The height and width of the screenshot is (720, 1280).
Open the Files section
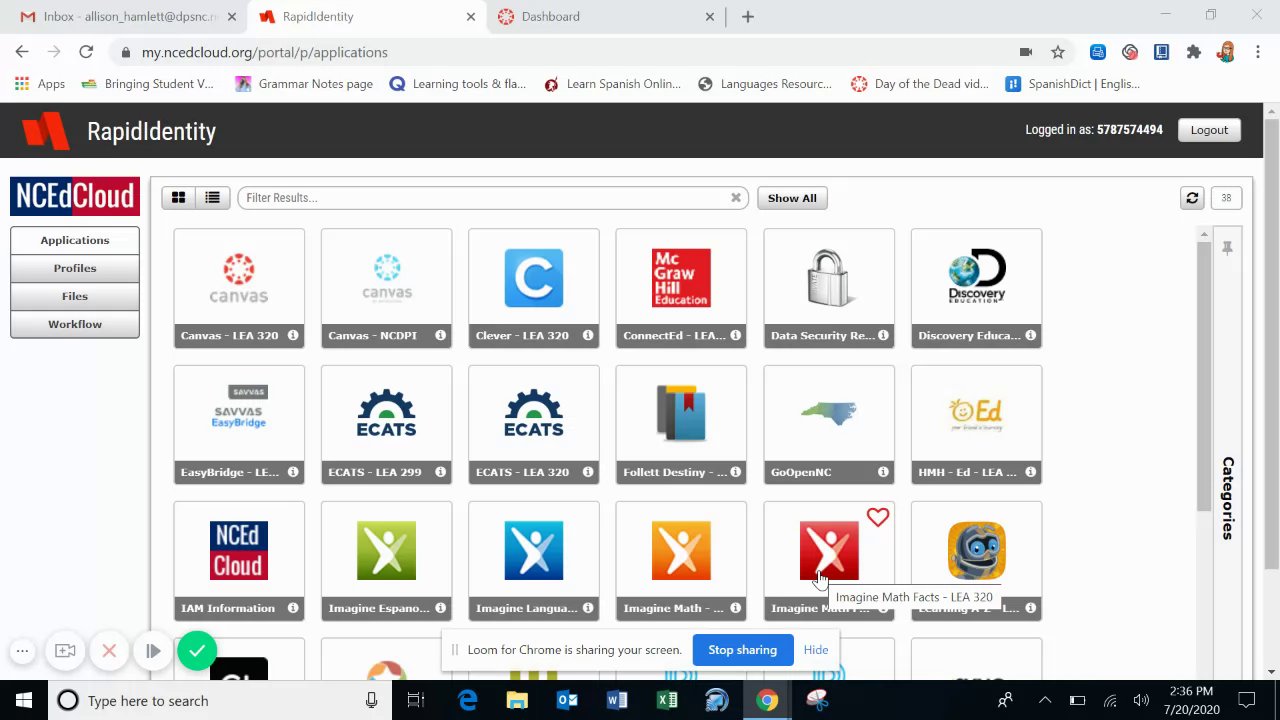pos(75,296)
